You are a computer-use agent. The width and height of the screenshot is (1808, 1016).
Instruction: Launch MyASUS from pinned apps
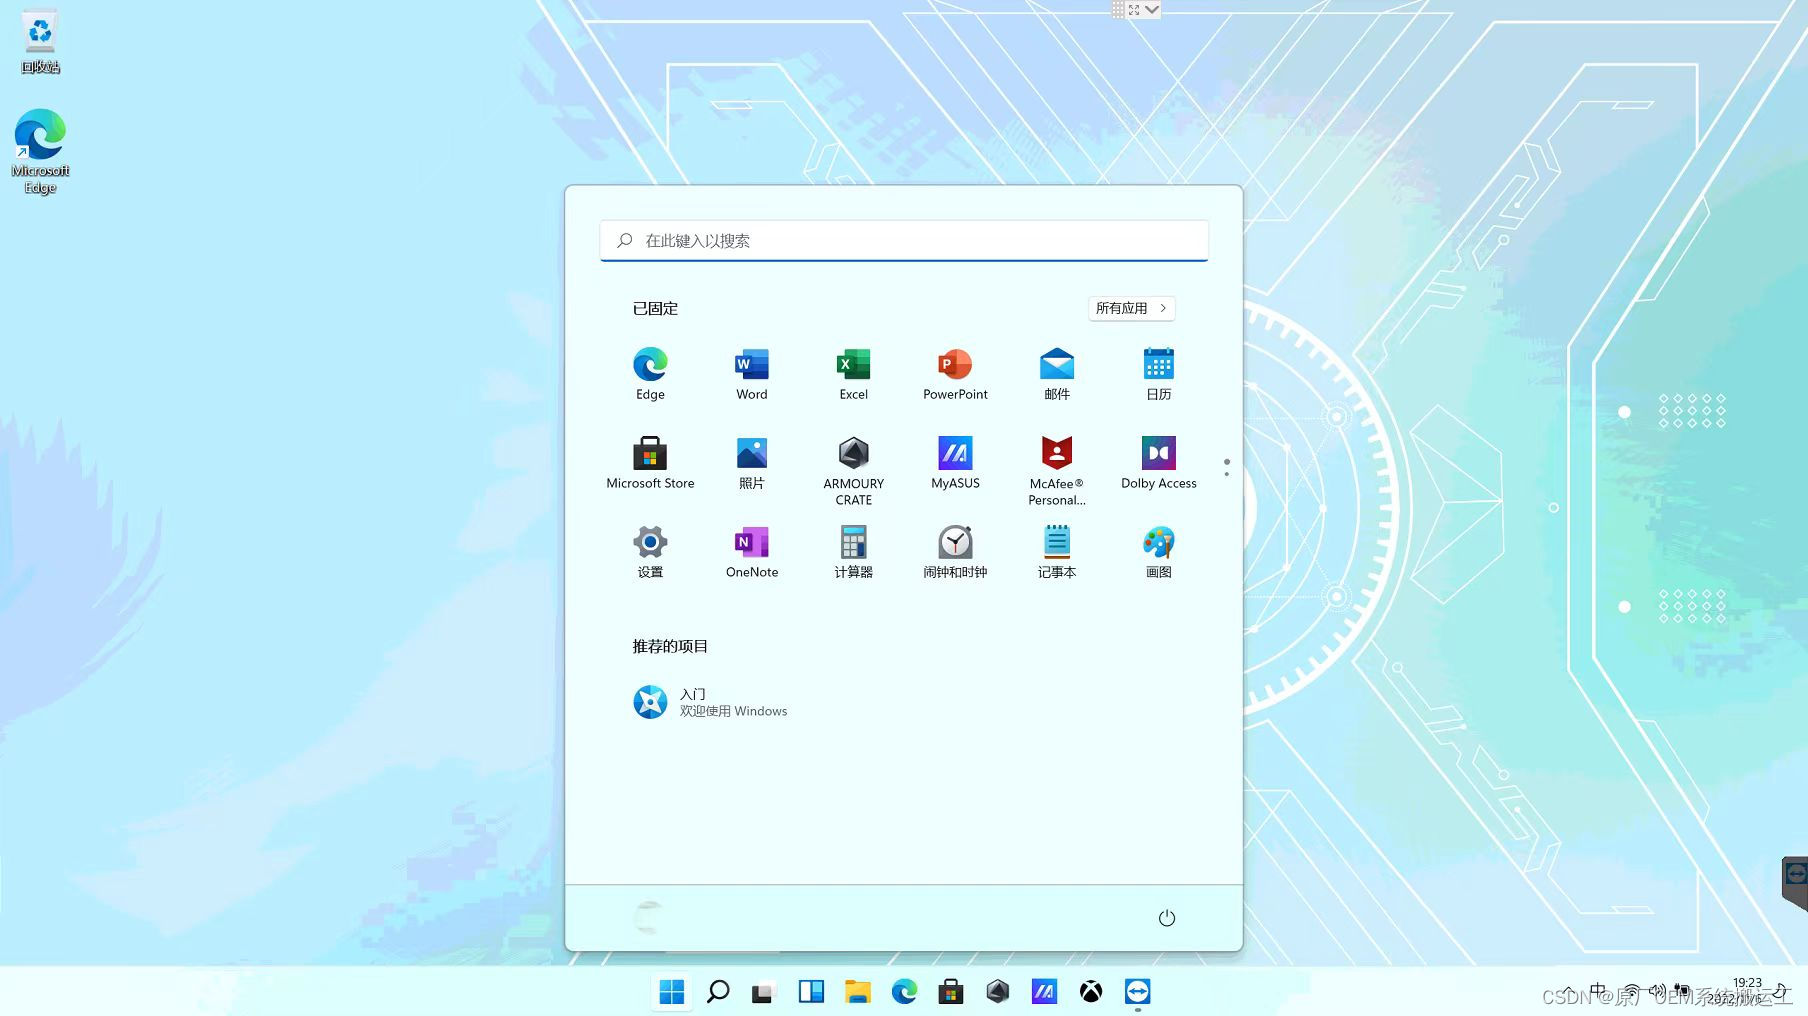tap(955, 462)
